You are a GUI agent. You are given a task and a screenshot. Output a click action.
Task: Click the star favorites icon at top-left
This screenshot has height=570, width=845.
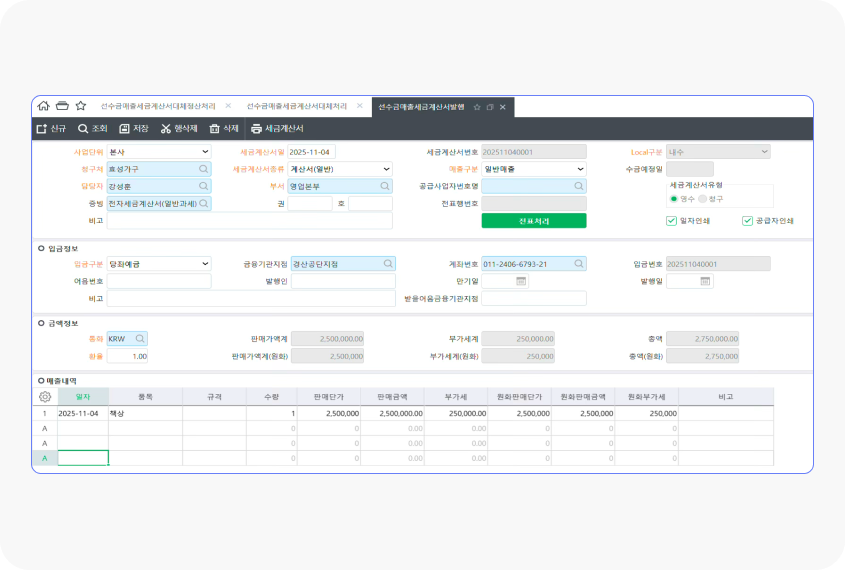(80, 106)
